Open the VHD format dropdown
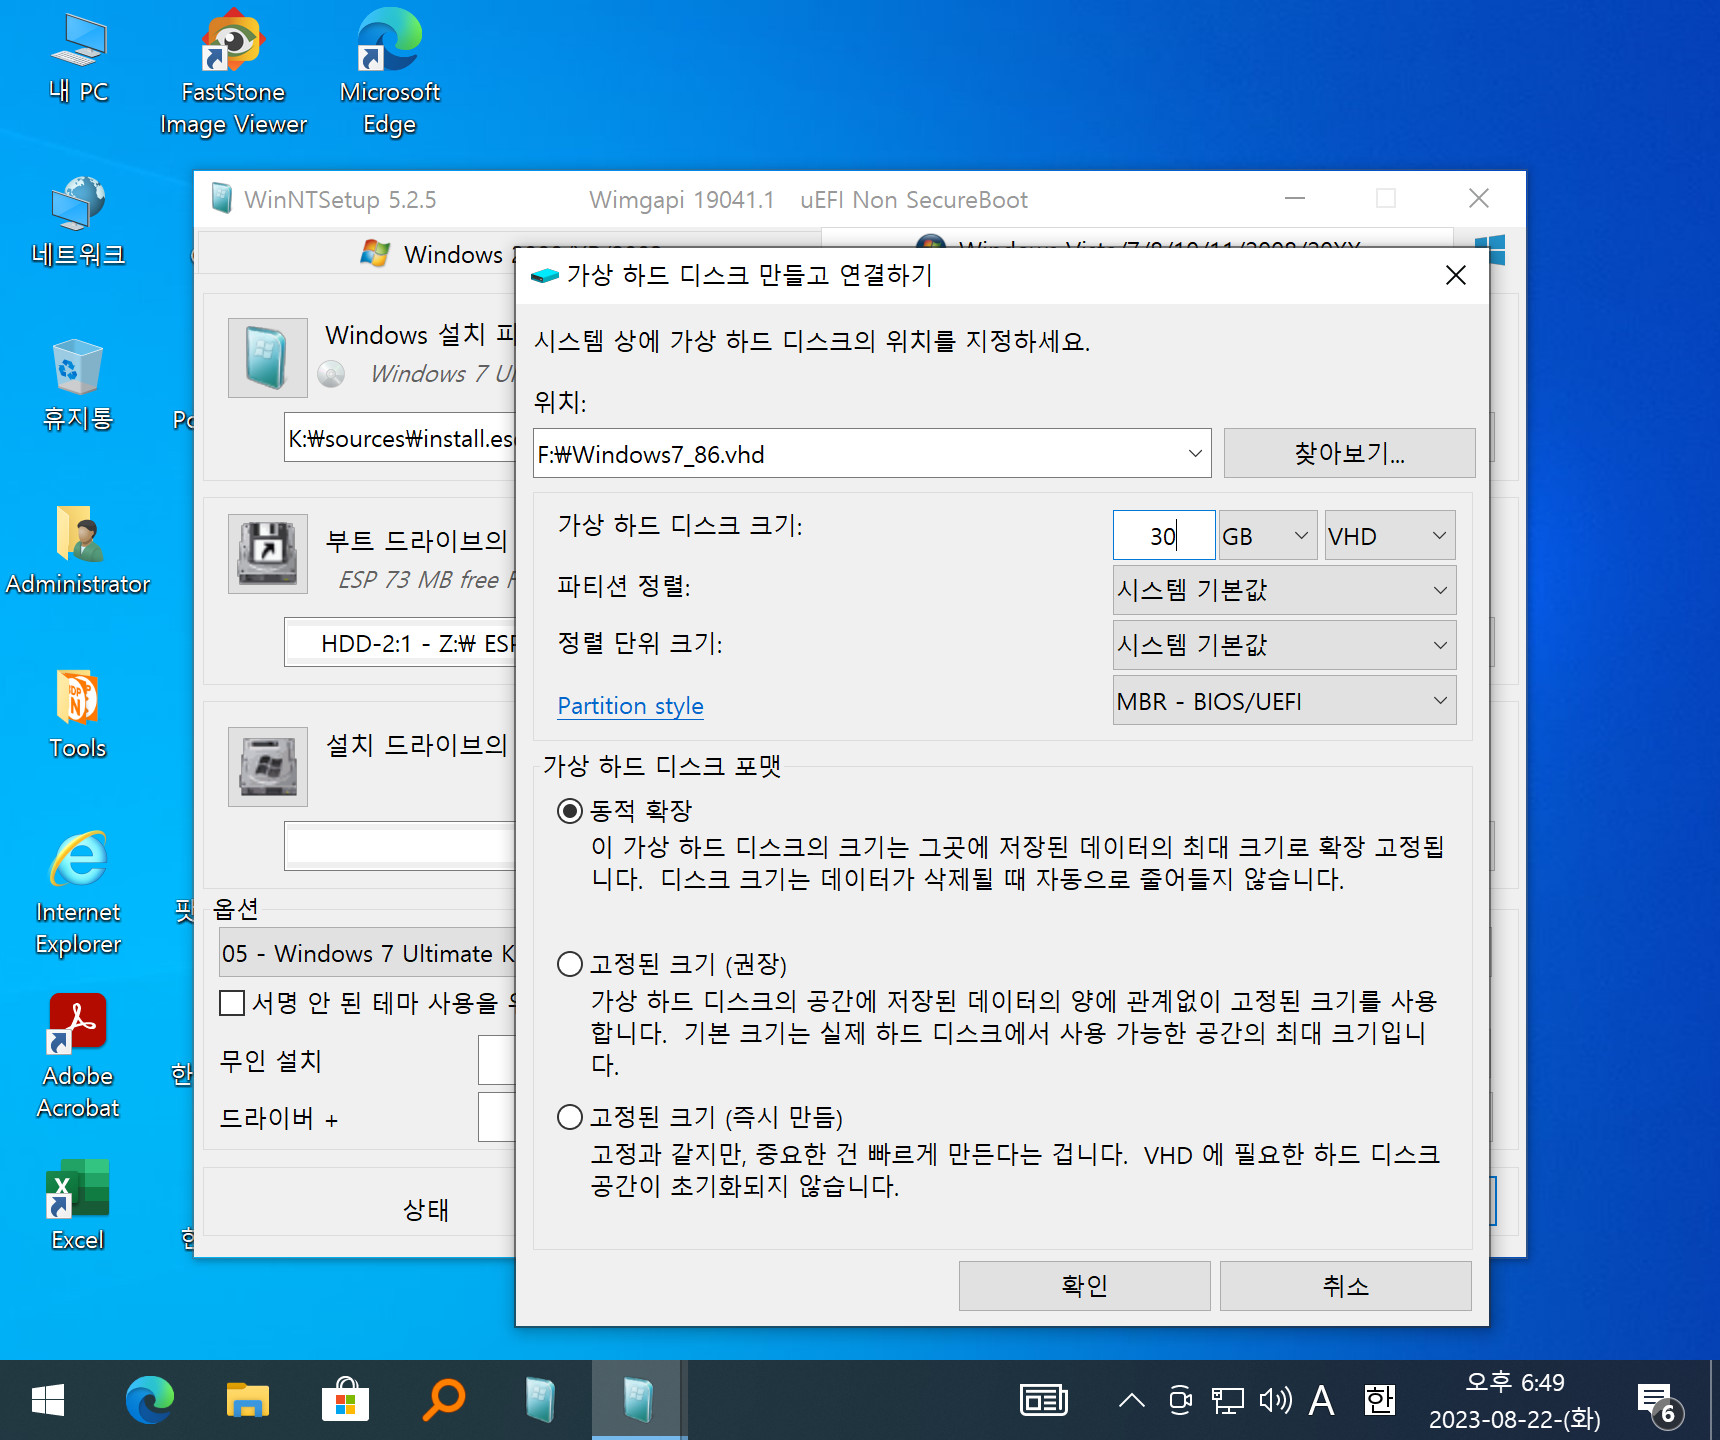This screenshot has width=1720, height=1440. [x=1390, y=536]
